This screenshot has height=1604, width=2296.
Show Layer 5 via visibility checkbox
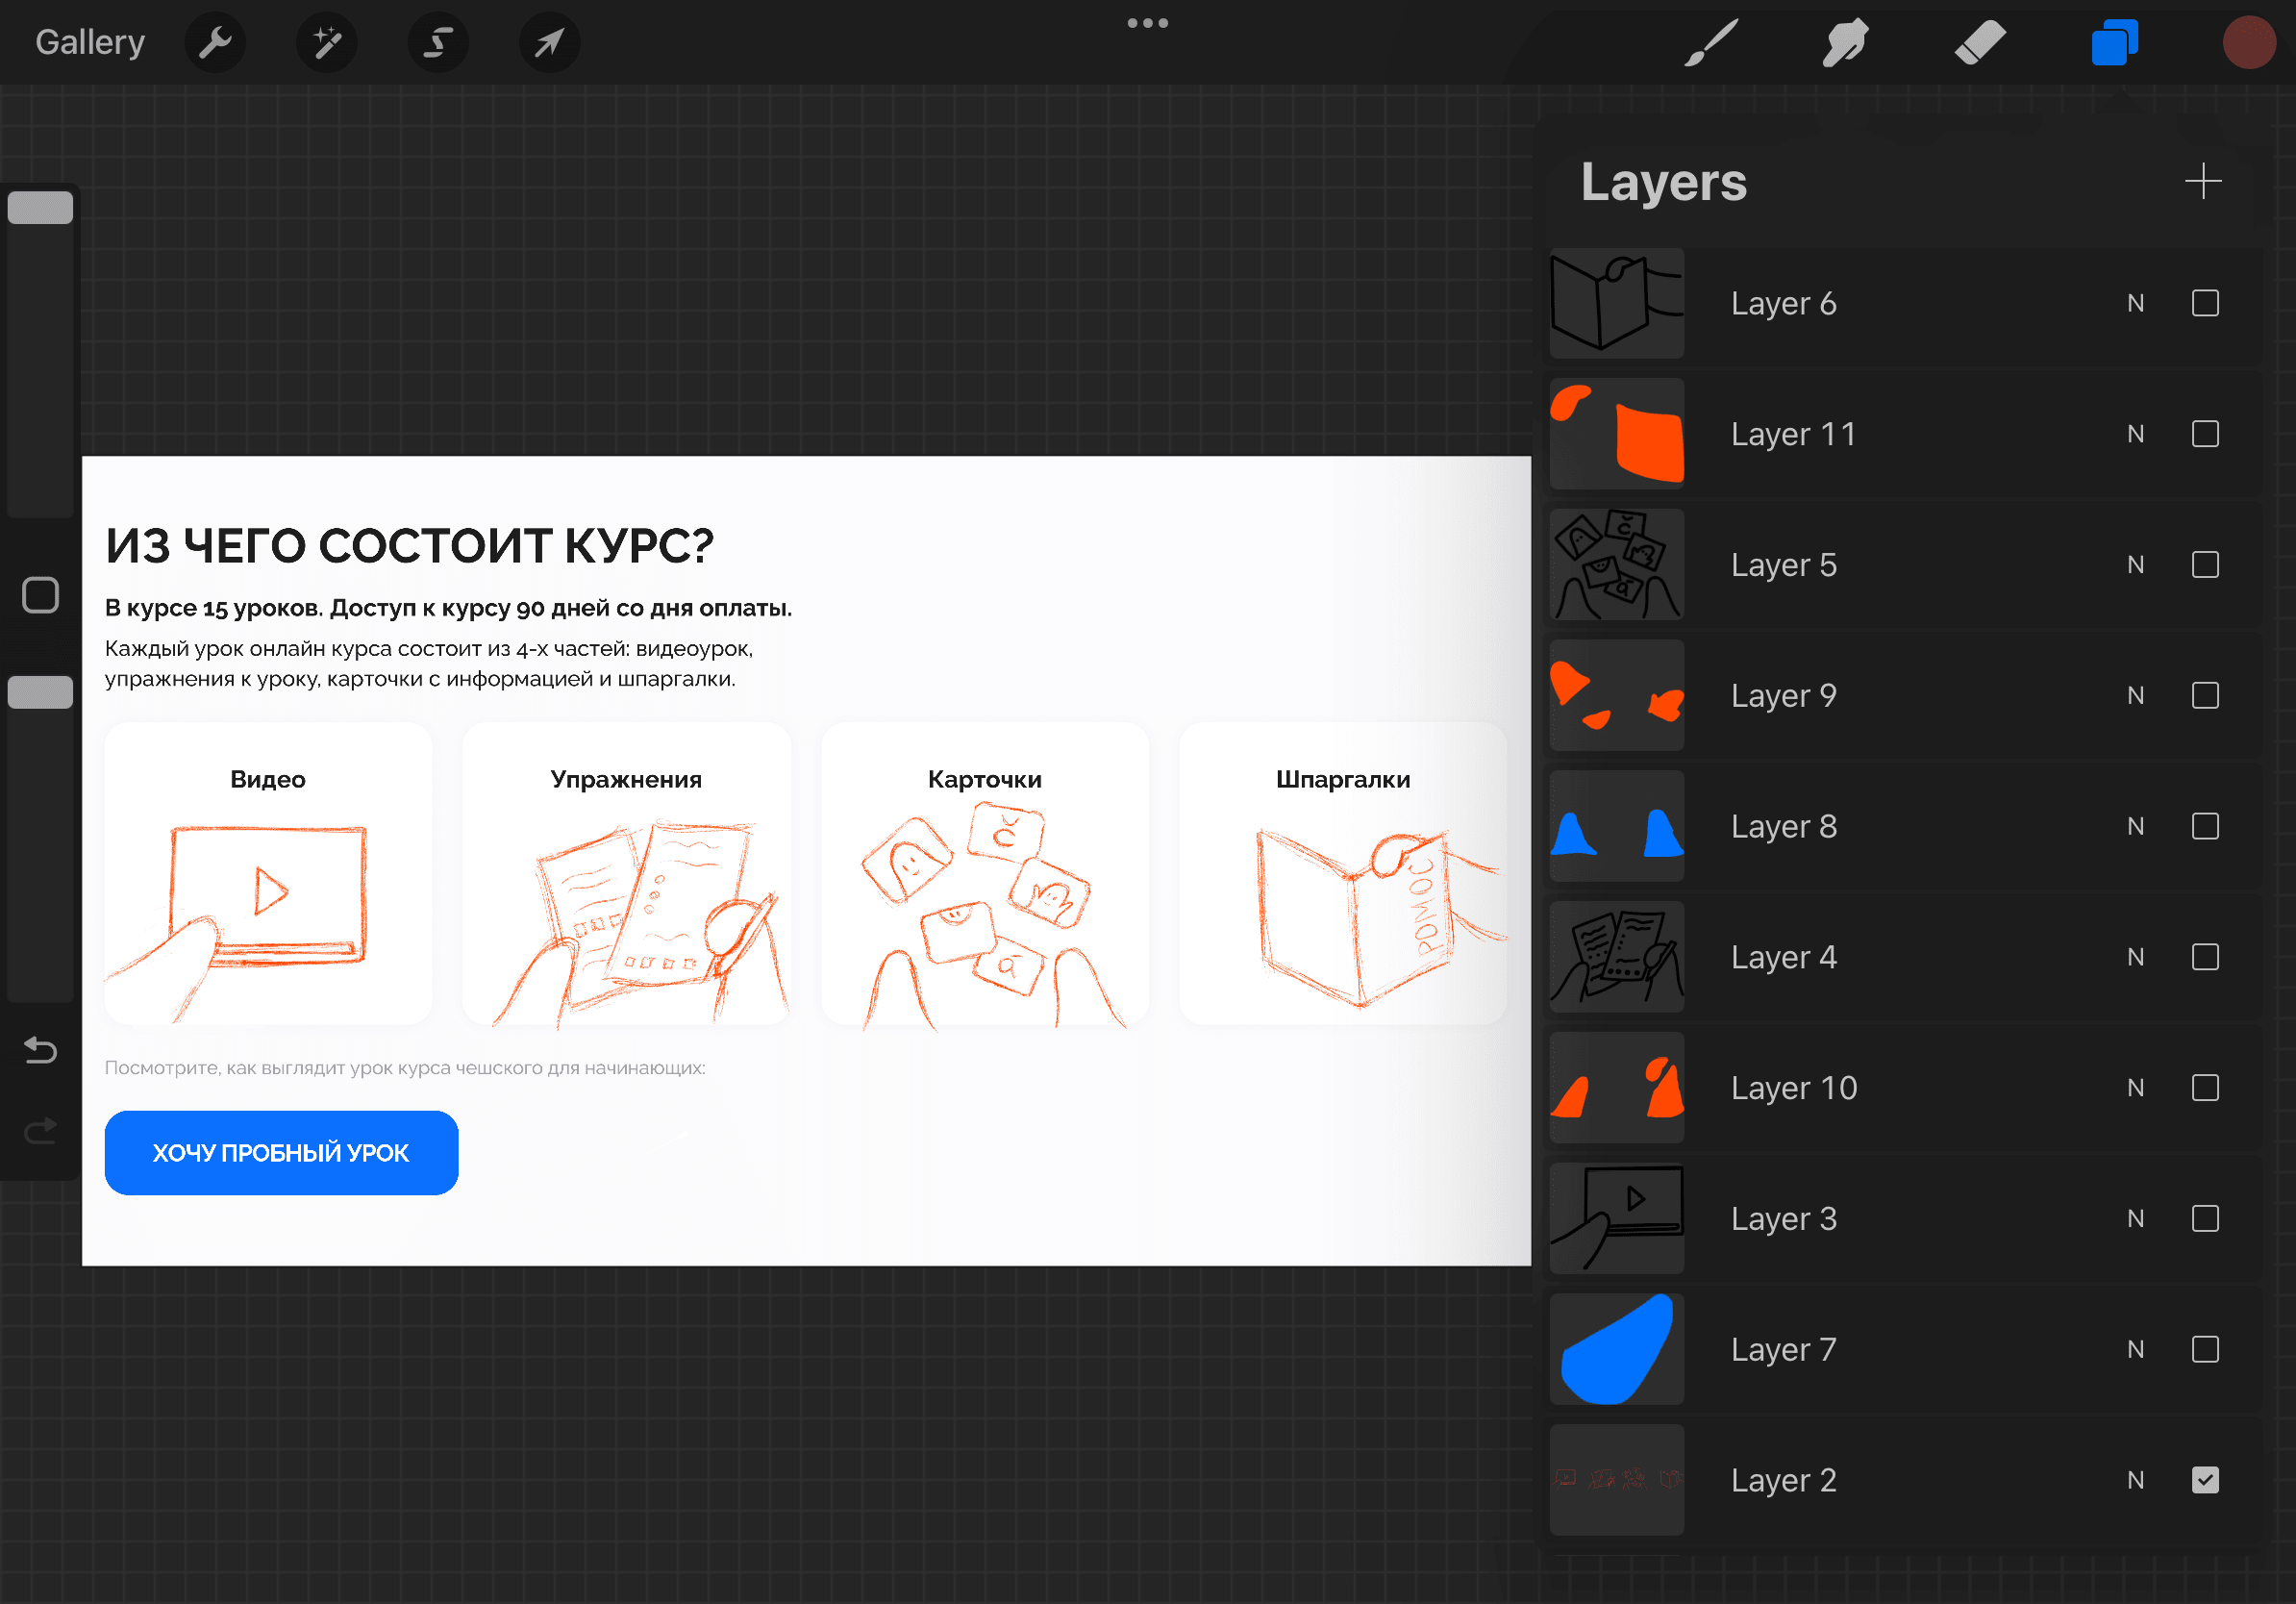tap(2205, 565)
